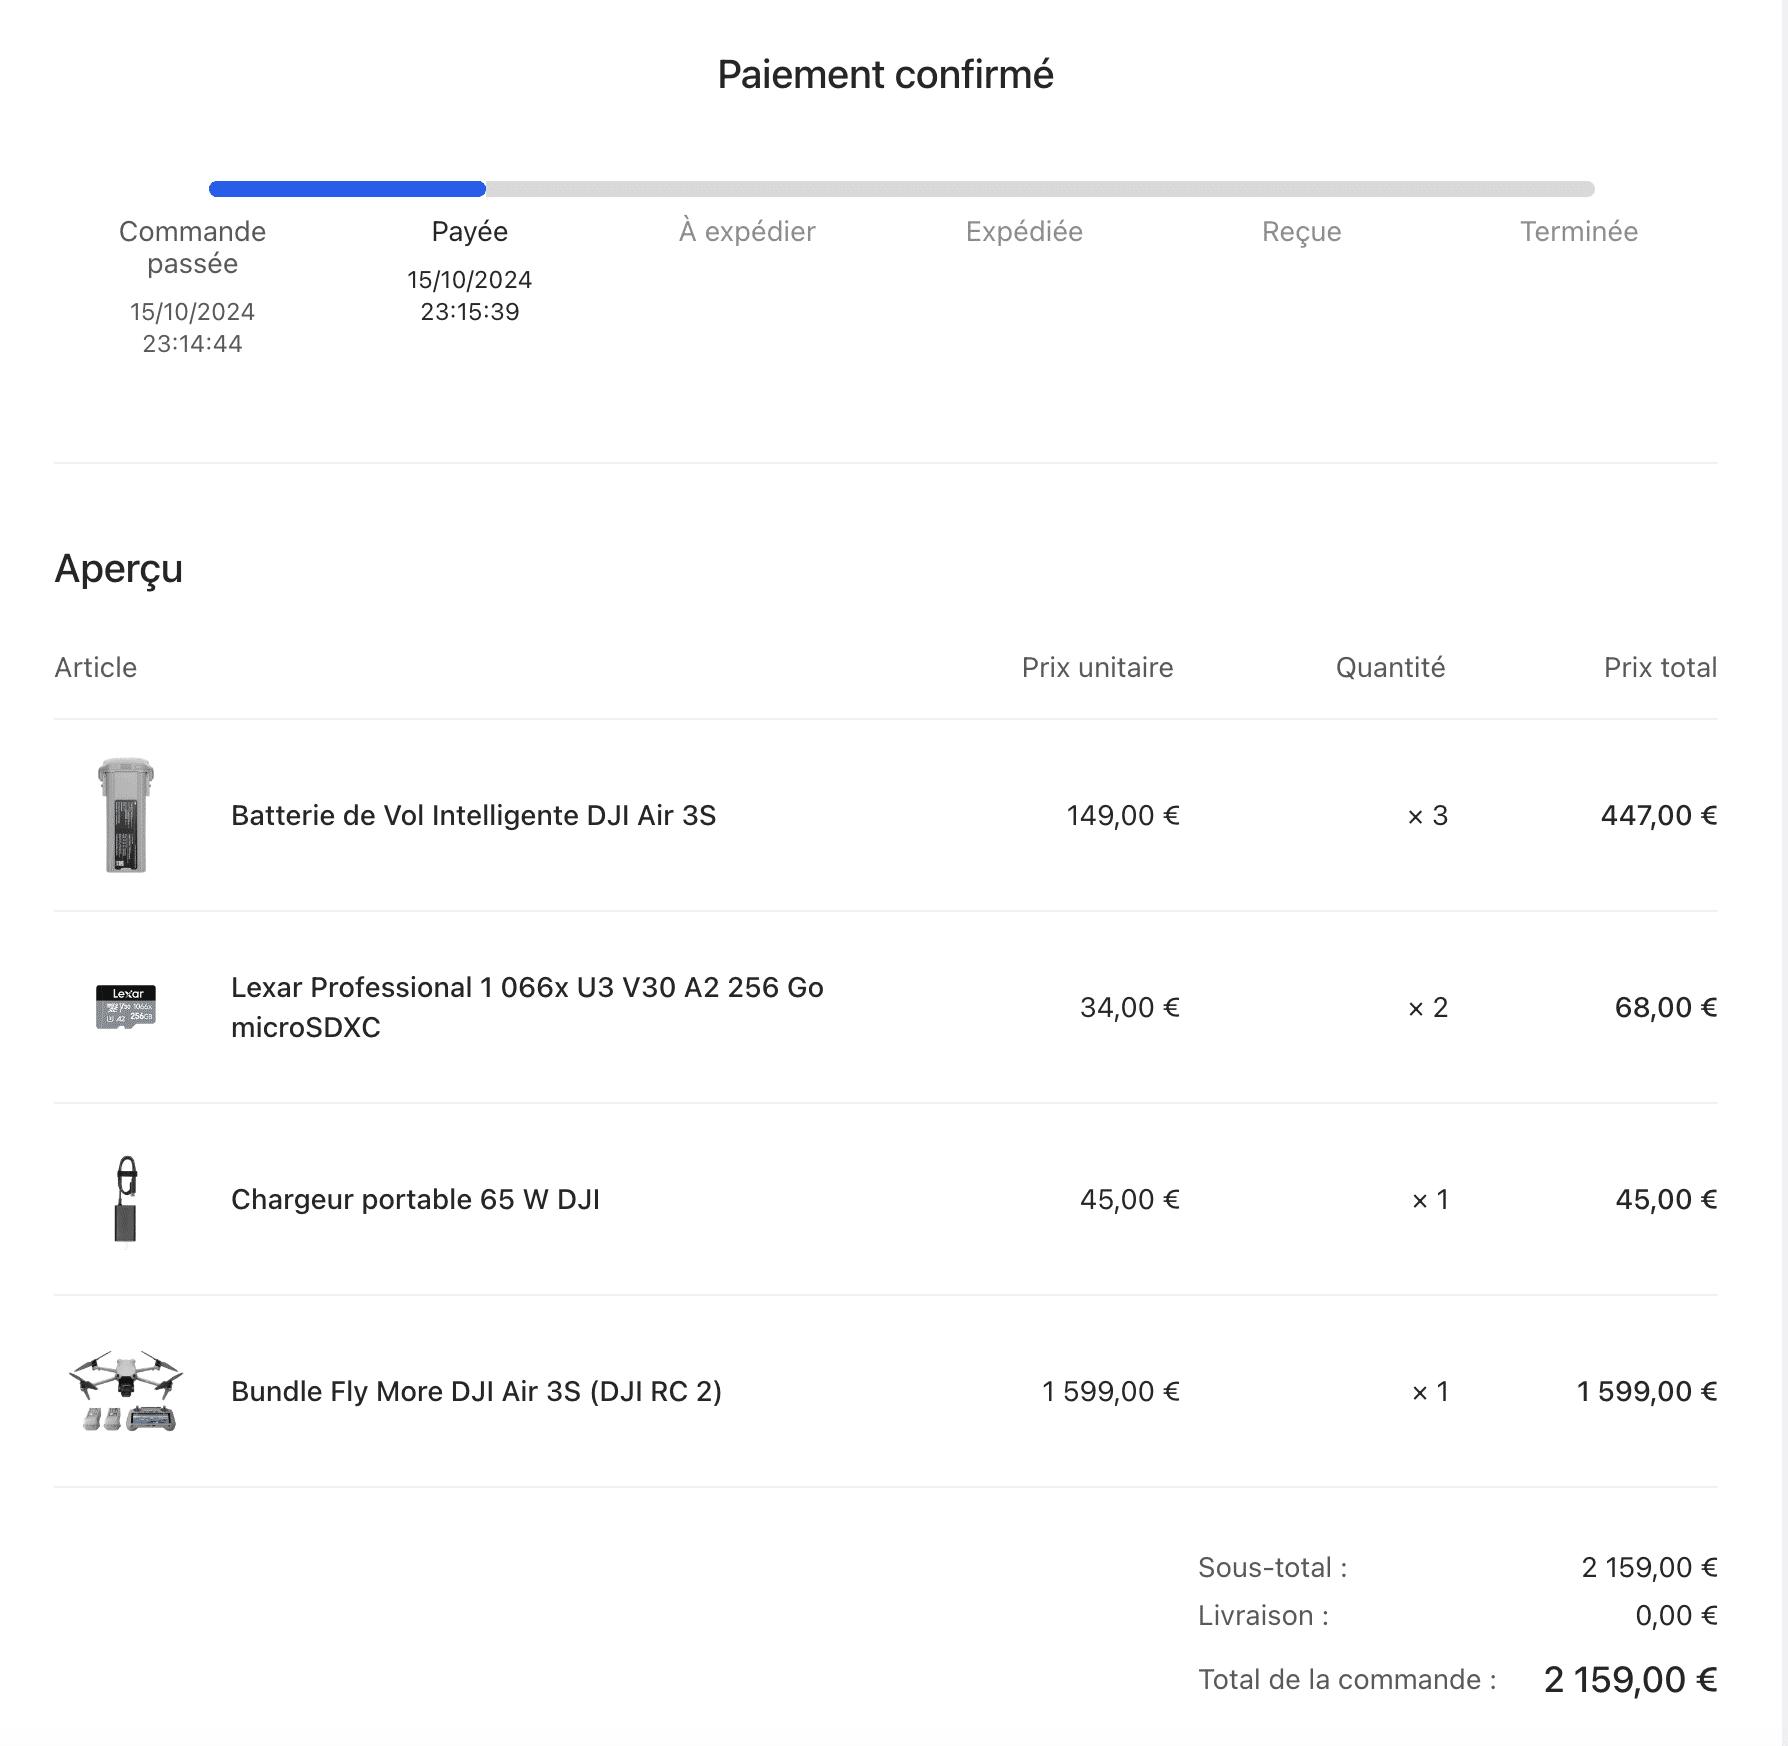This screenshot has width=1788, height=1746.
Task: Click the order total amount 2 159,00 €
Action: pos(1630,1679)
